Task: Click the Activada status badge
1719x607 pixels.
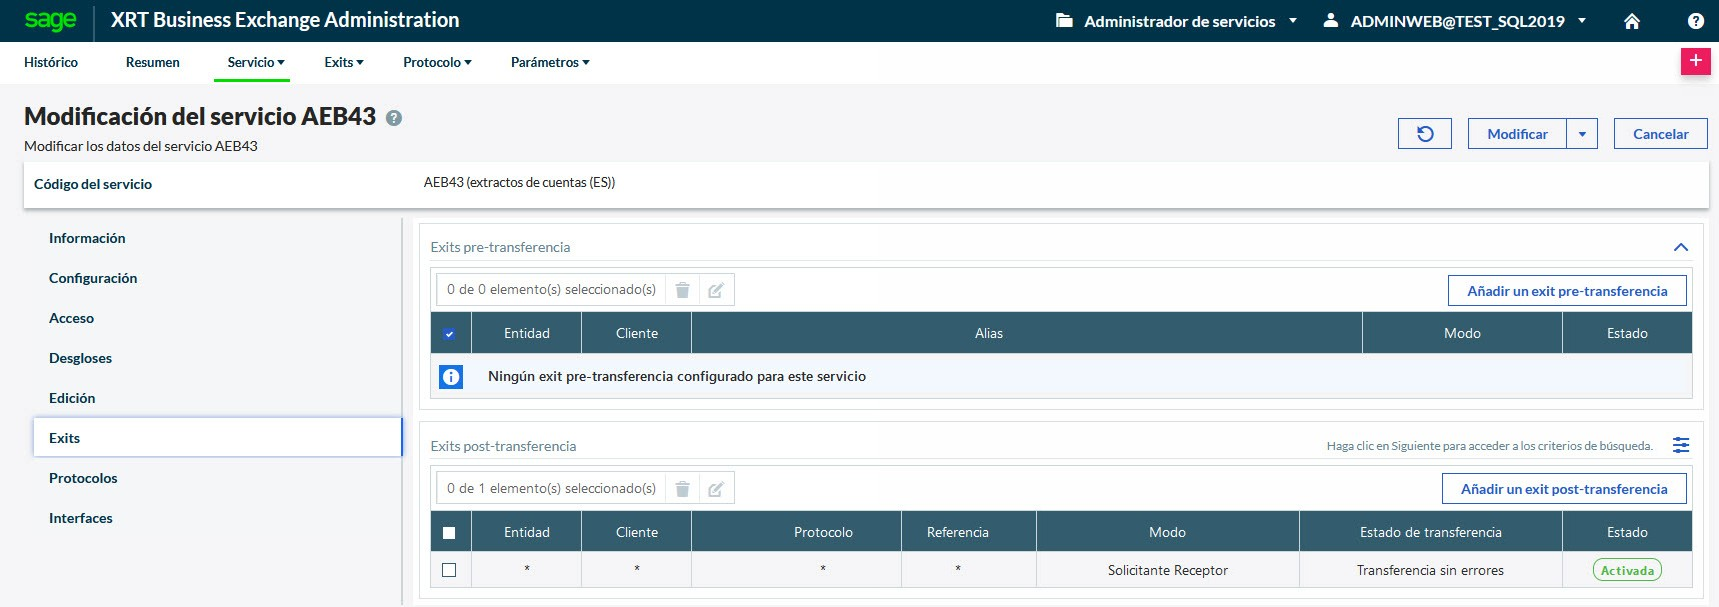Action: (1627, 570)
